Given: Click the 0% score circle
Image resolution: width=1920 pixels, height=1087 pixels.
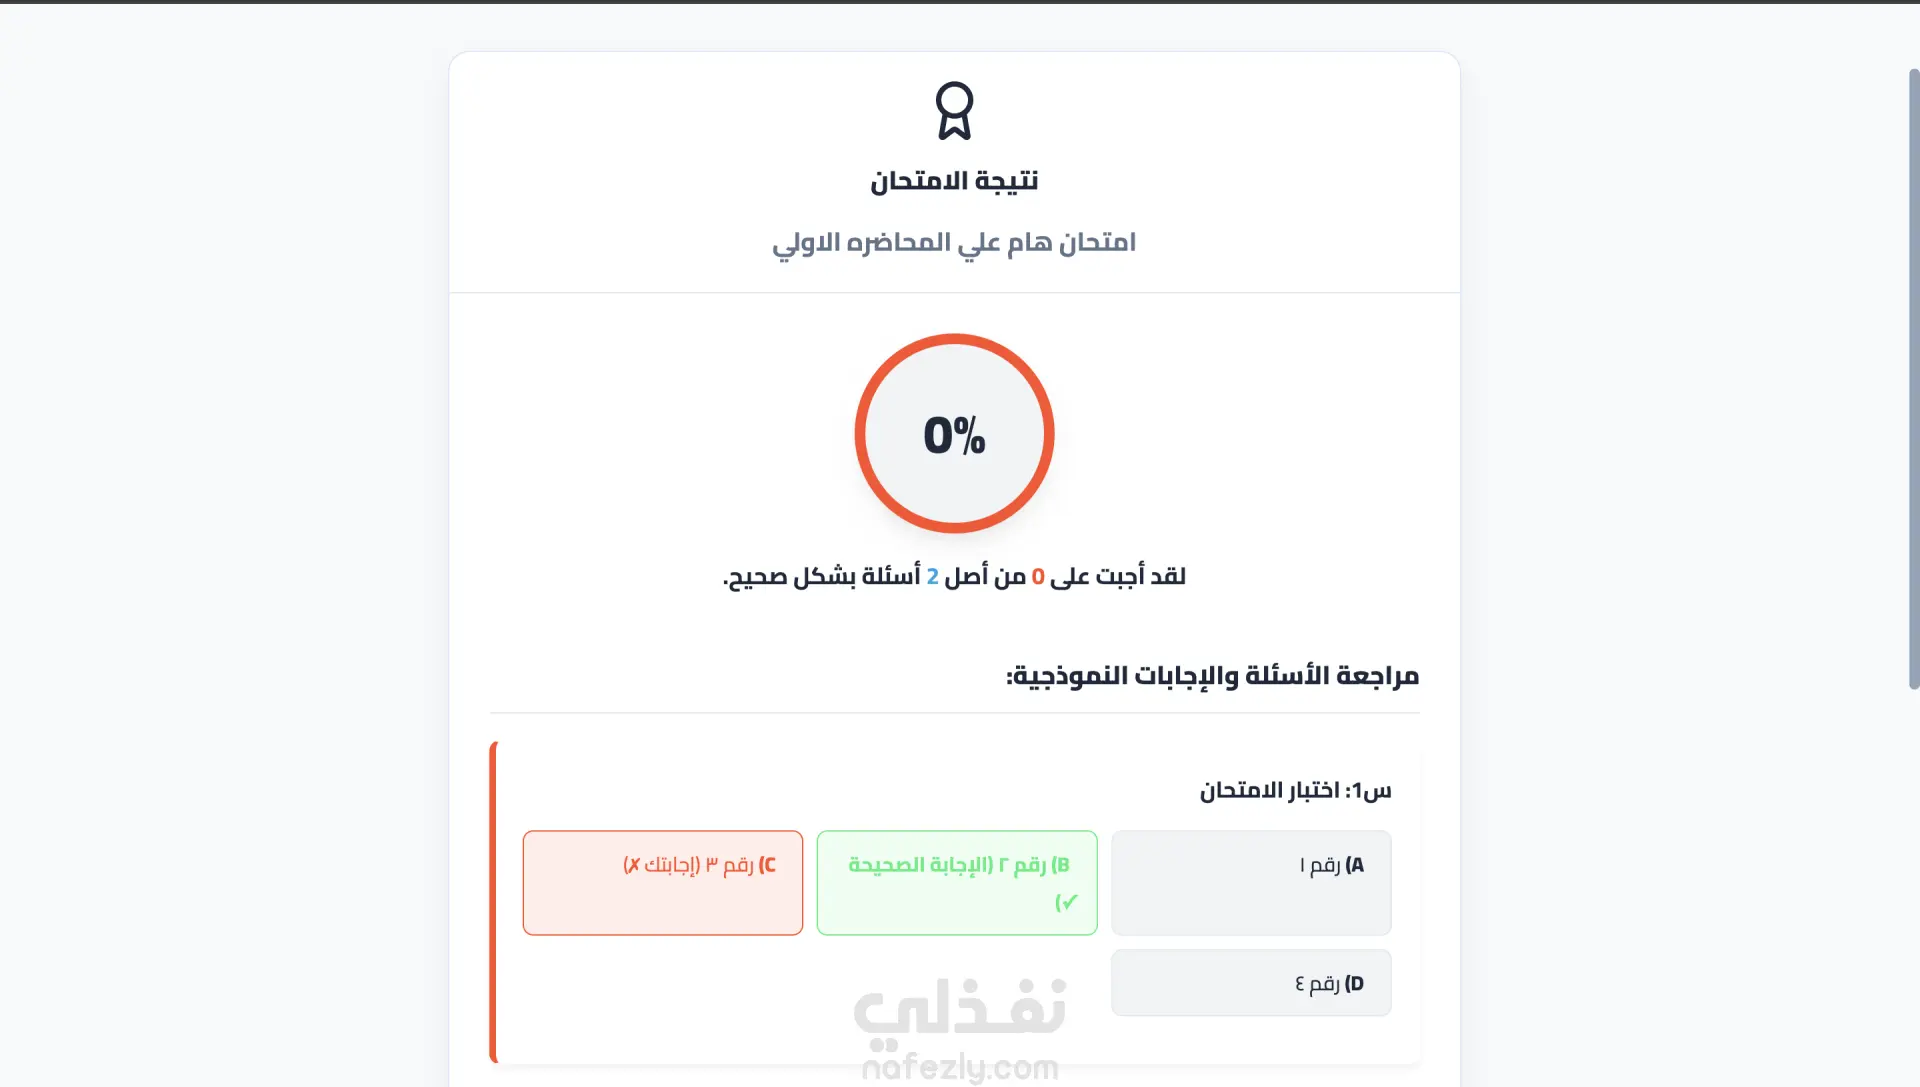Looking at the screenshot, I should (x=954, y=433).
